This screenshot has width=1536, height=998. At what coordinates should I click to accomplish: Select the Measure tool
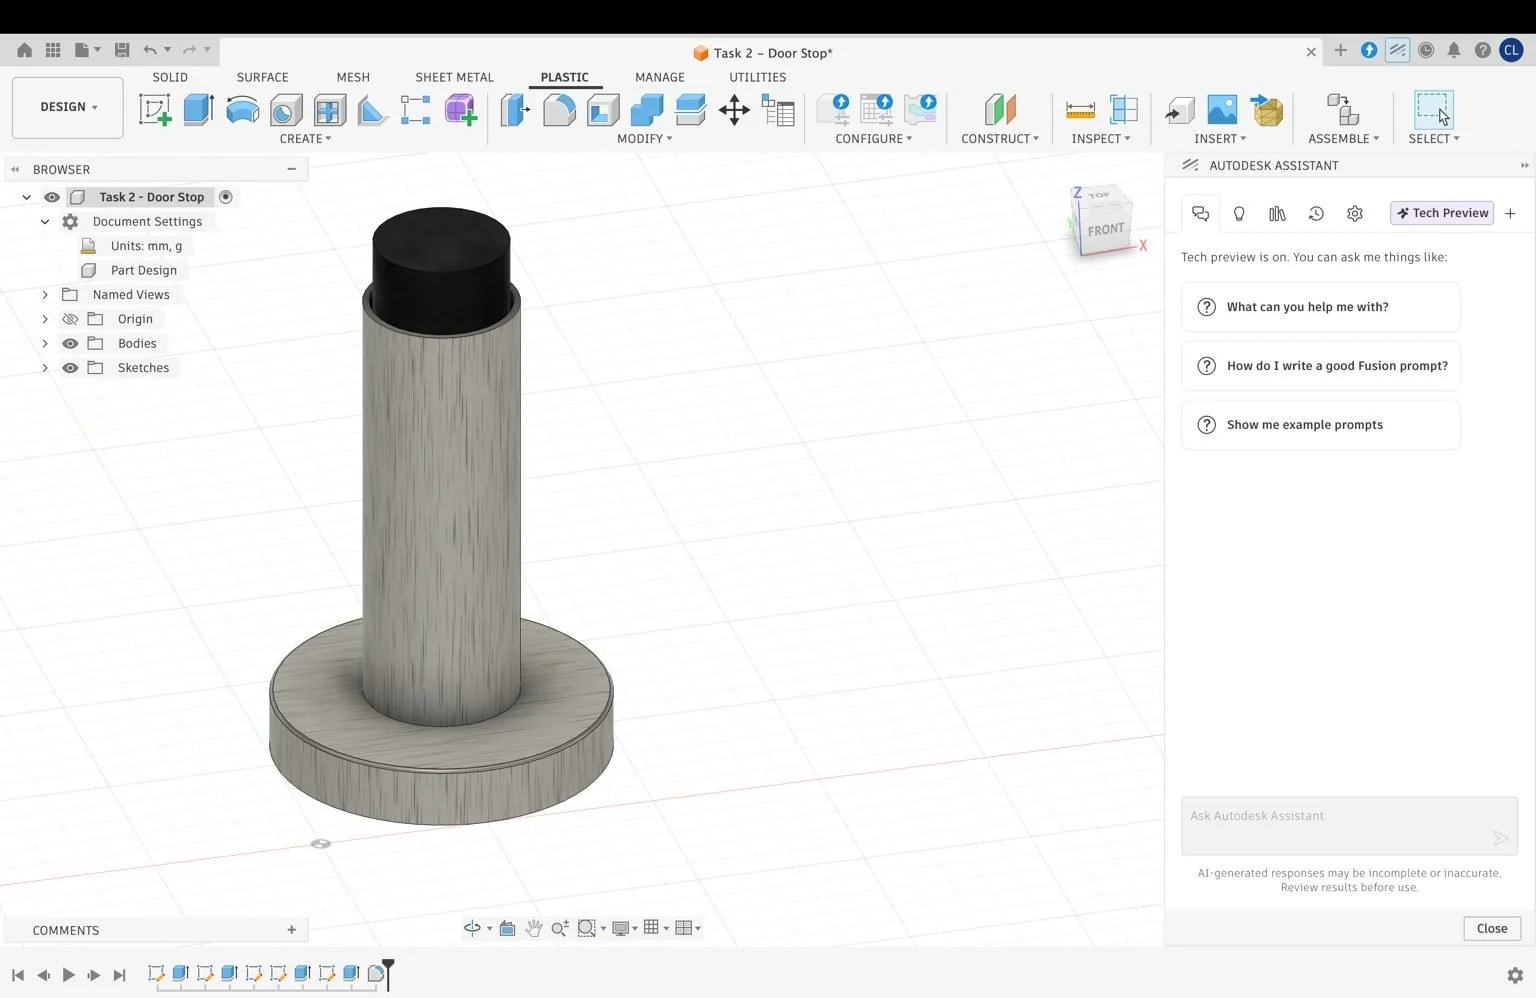coord(1080,109)
